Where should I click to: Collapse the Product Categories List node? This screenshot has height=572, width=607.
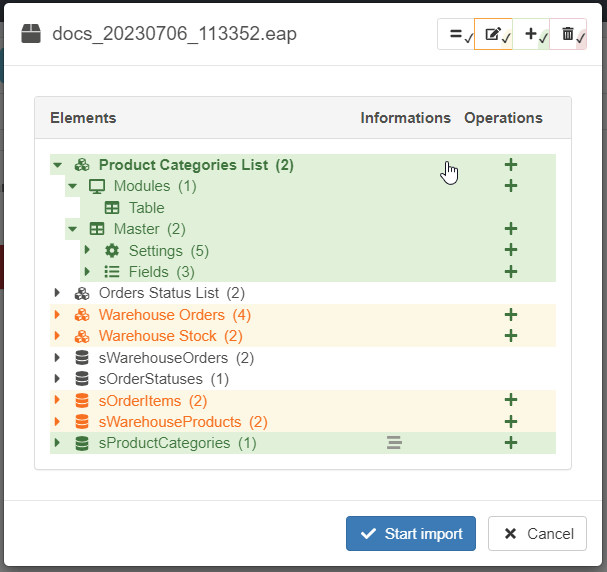pos(57,165)
